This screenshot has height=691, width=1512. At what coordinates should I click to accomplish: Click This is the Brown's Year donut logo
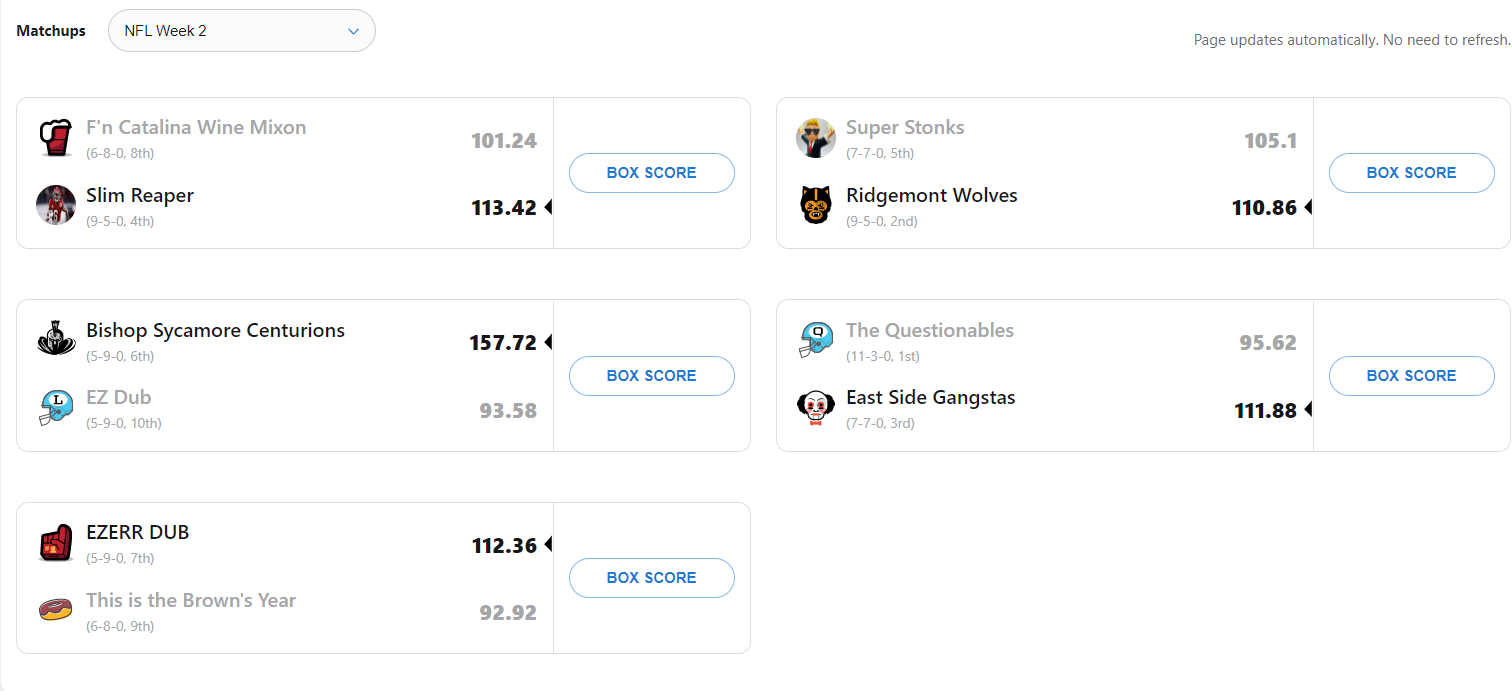56,610
